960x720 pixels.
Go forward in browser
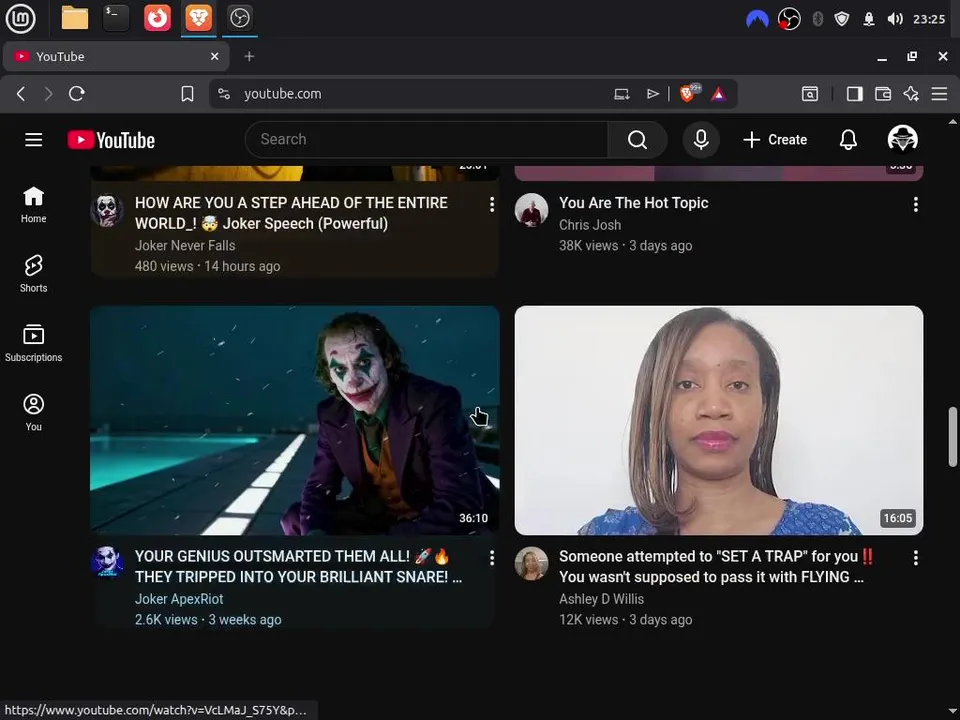click(x=48, y=94)
